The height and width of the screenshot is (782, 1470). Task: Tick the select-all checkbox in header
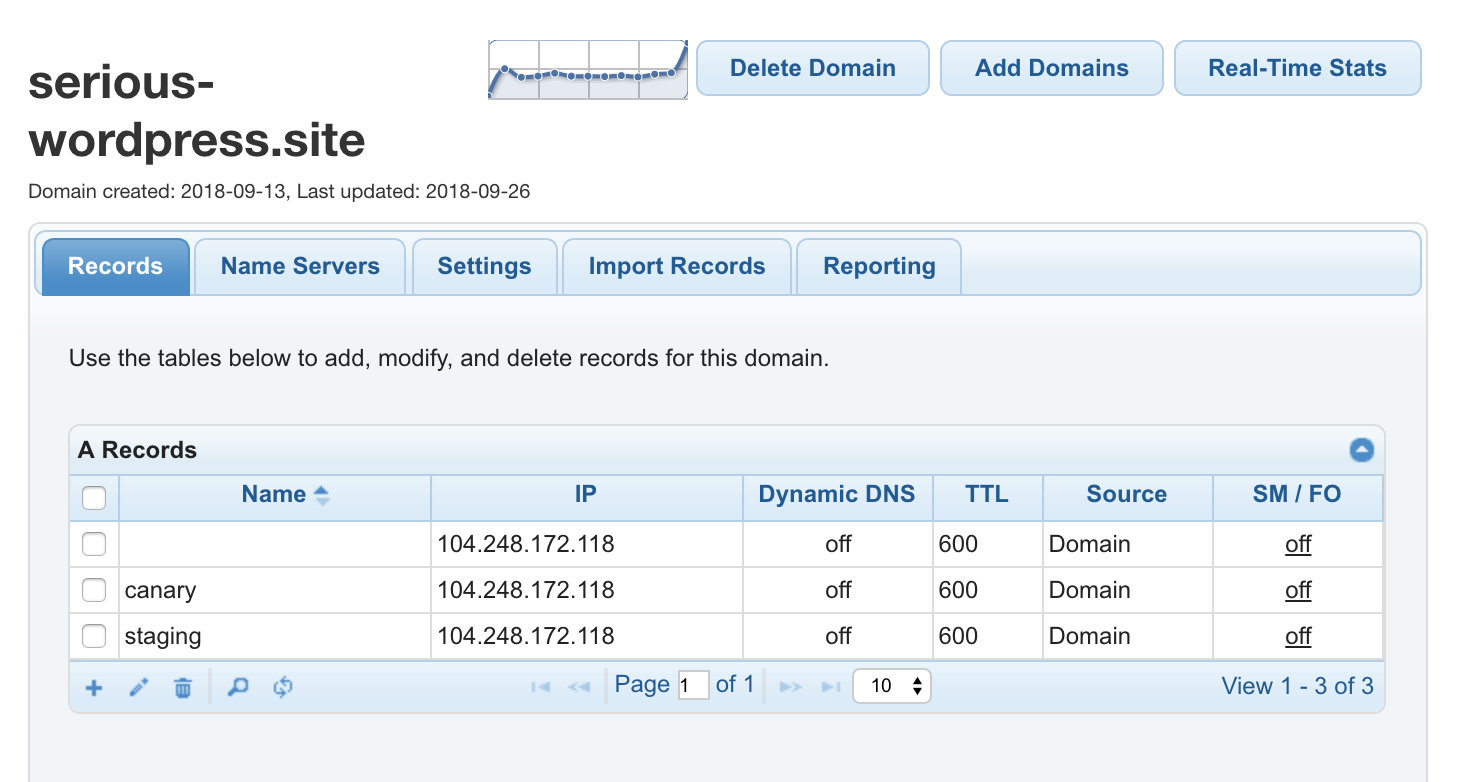coord(94,497)
